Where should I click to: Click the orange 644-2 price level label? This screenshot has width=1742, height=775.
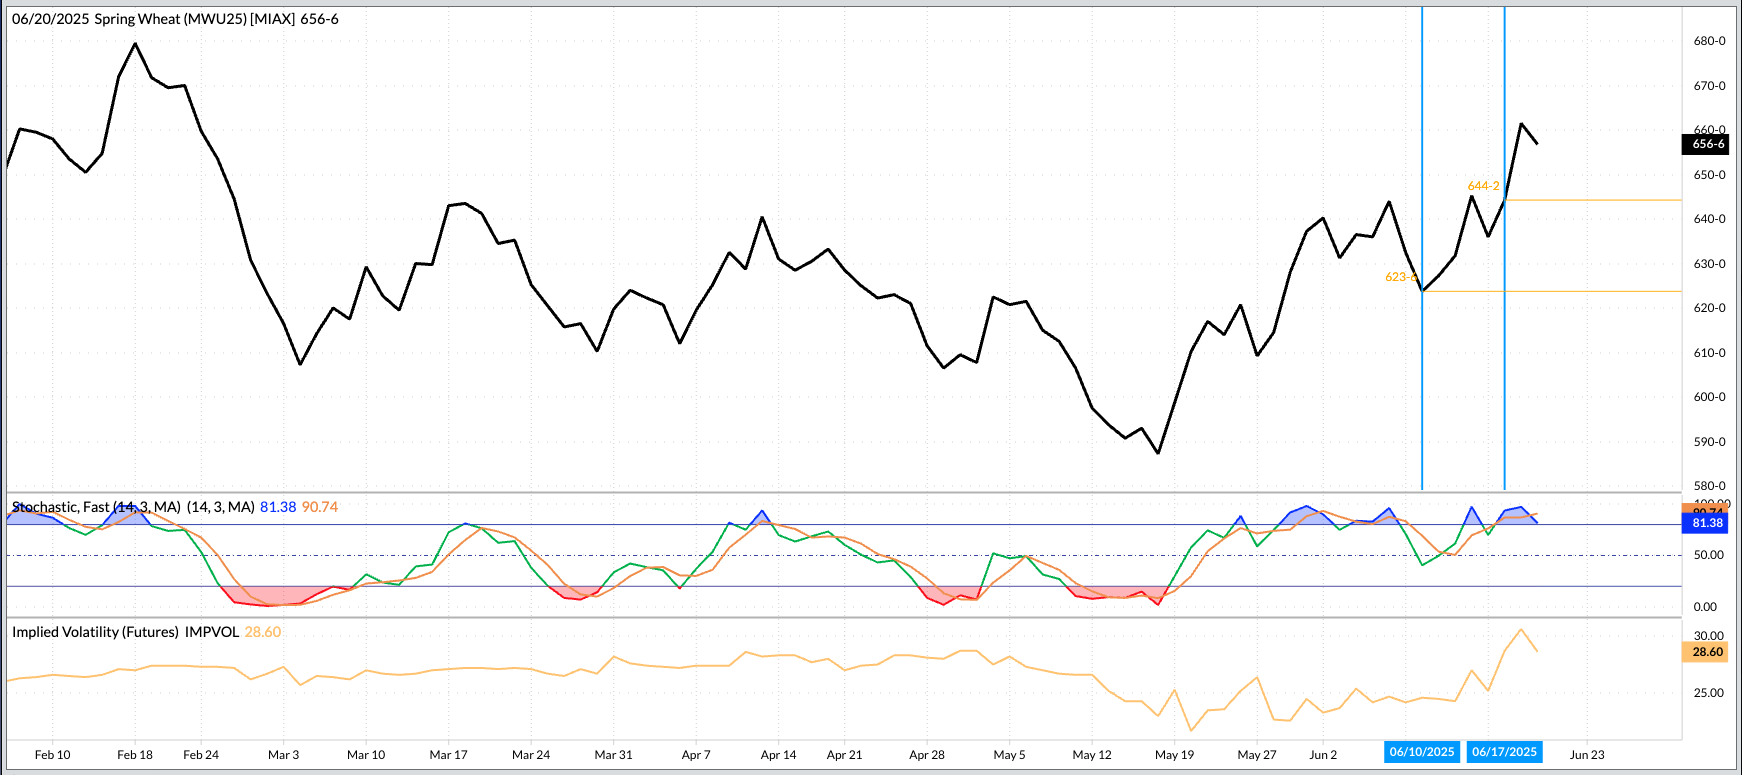point(1483,186)
